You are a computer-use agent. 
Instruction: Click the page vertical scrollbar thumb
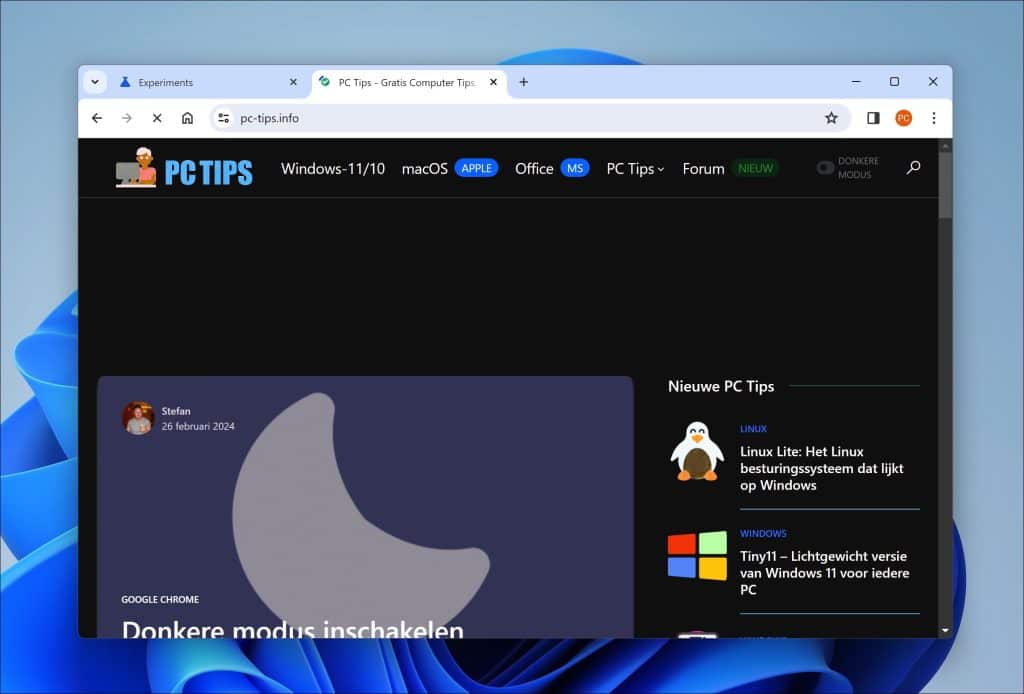coord(945,186)
